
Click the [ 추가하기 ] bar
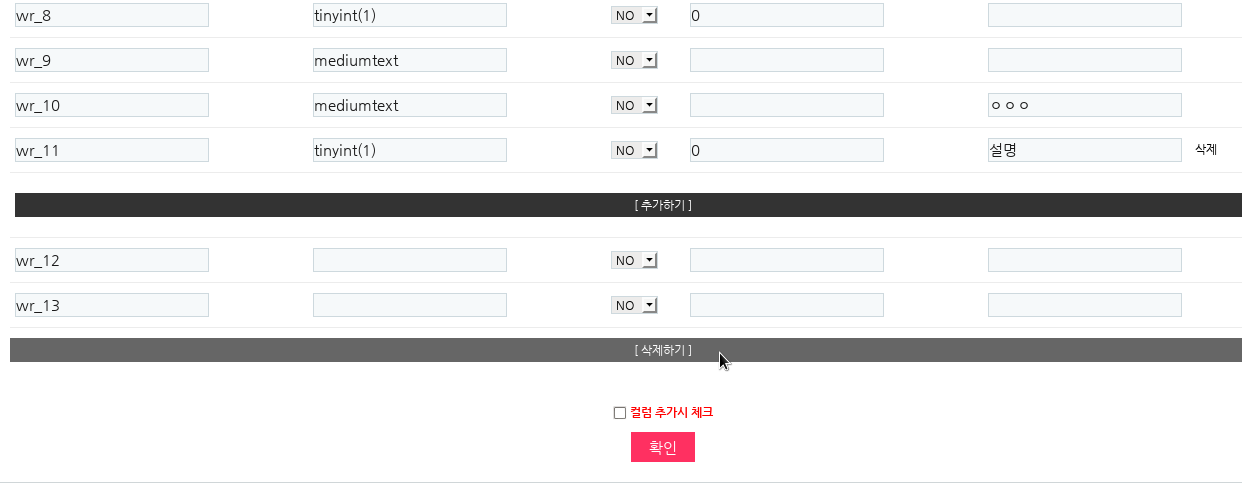coord(626,205)
